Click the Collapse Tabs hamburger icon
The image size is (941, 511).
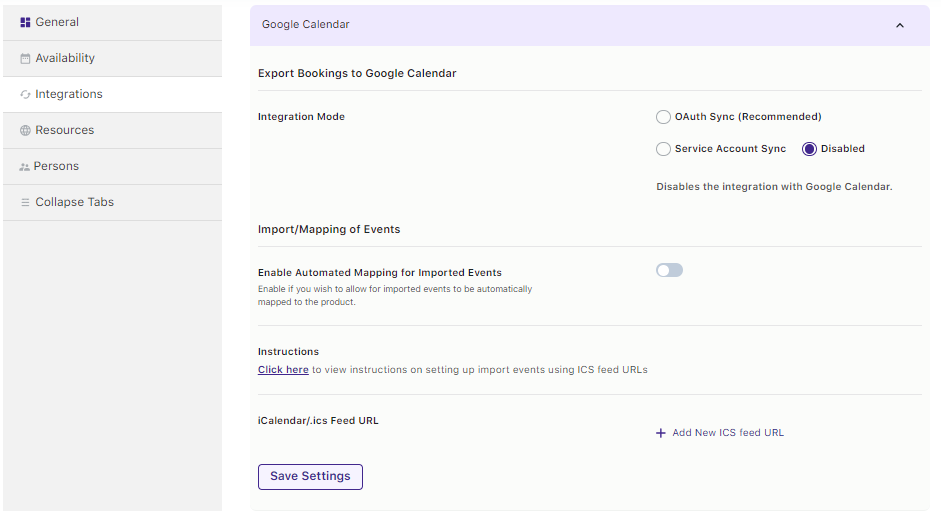click(25, 202)
